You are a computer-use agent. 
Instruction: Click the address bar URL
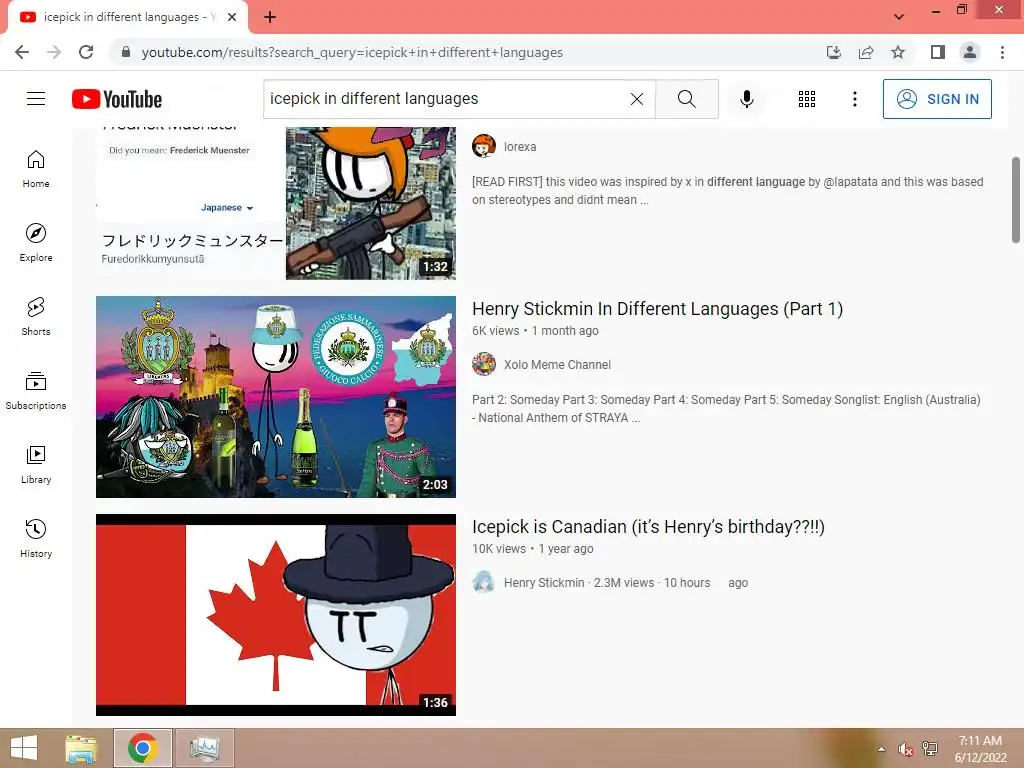pos(352,52)
